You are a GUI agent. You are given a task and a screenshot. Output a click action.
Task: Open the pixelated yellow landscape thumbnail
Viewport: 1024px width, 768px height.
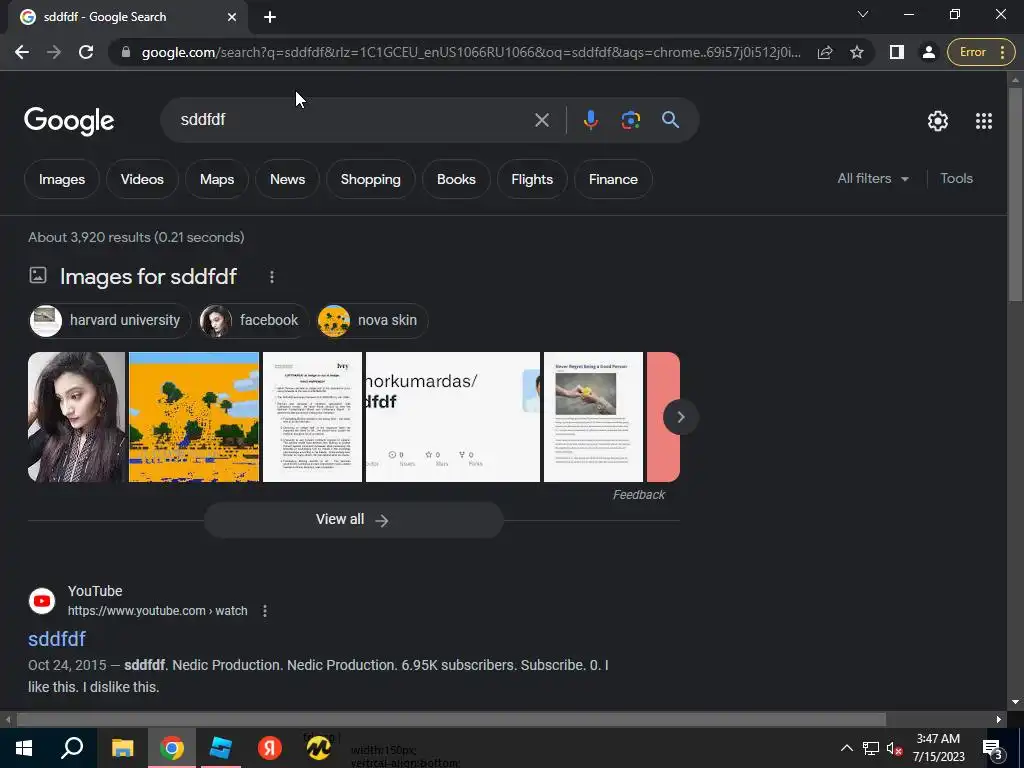(x=194, y=417)
